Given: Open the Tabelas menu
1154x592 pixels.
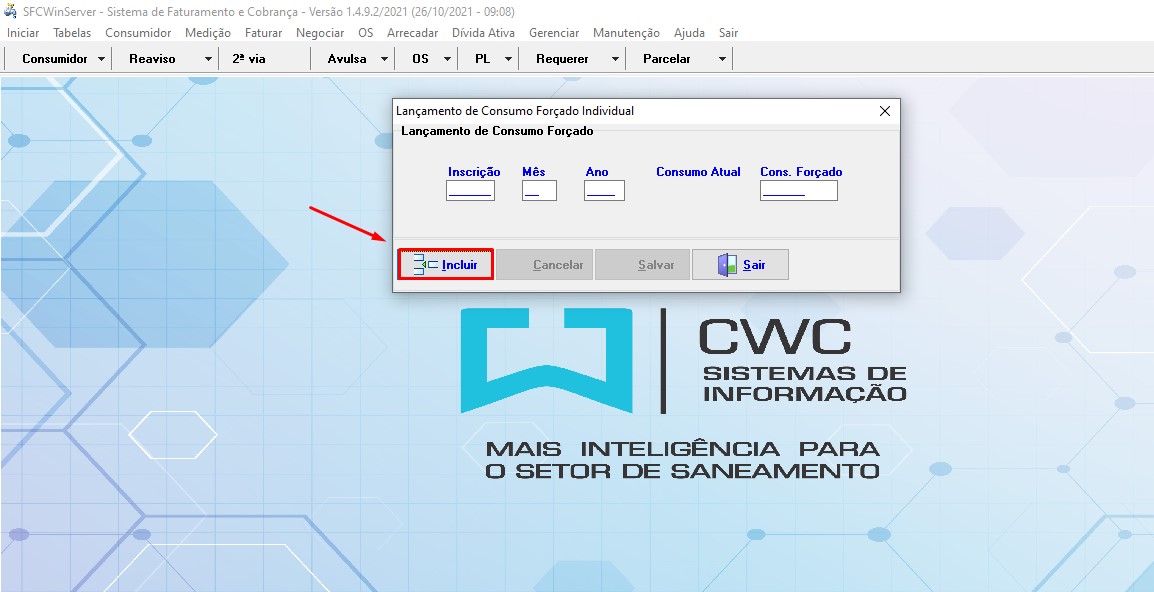Looking at the screenshot, I should (x=72, y=33).
